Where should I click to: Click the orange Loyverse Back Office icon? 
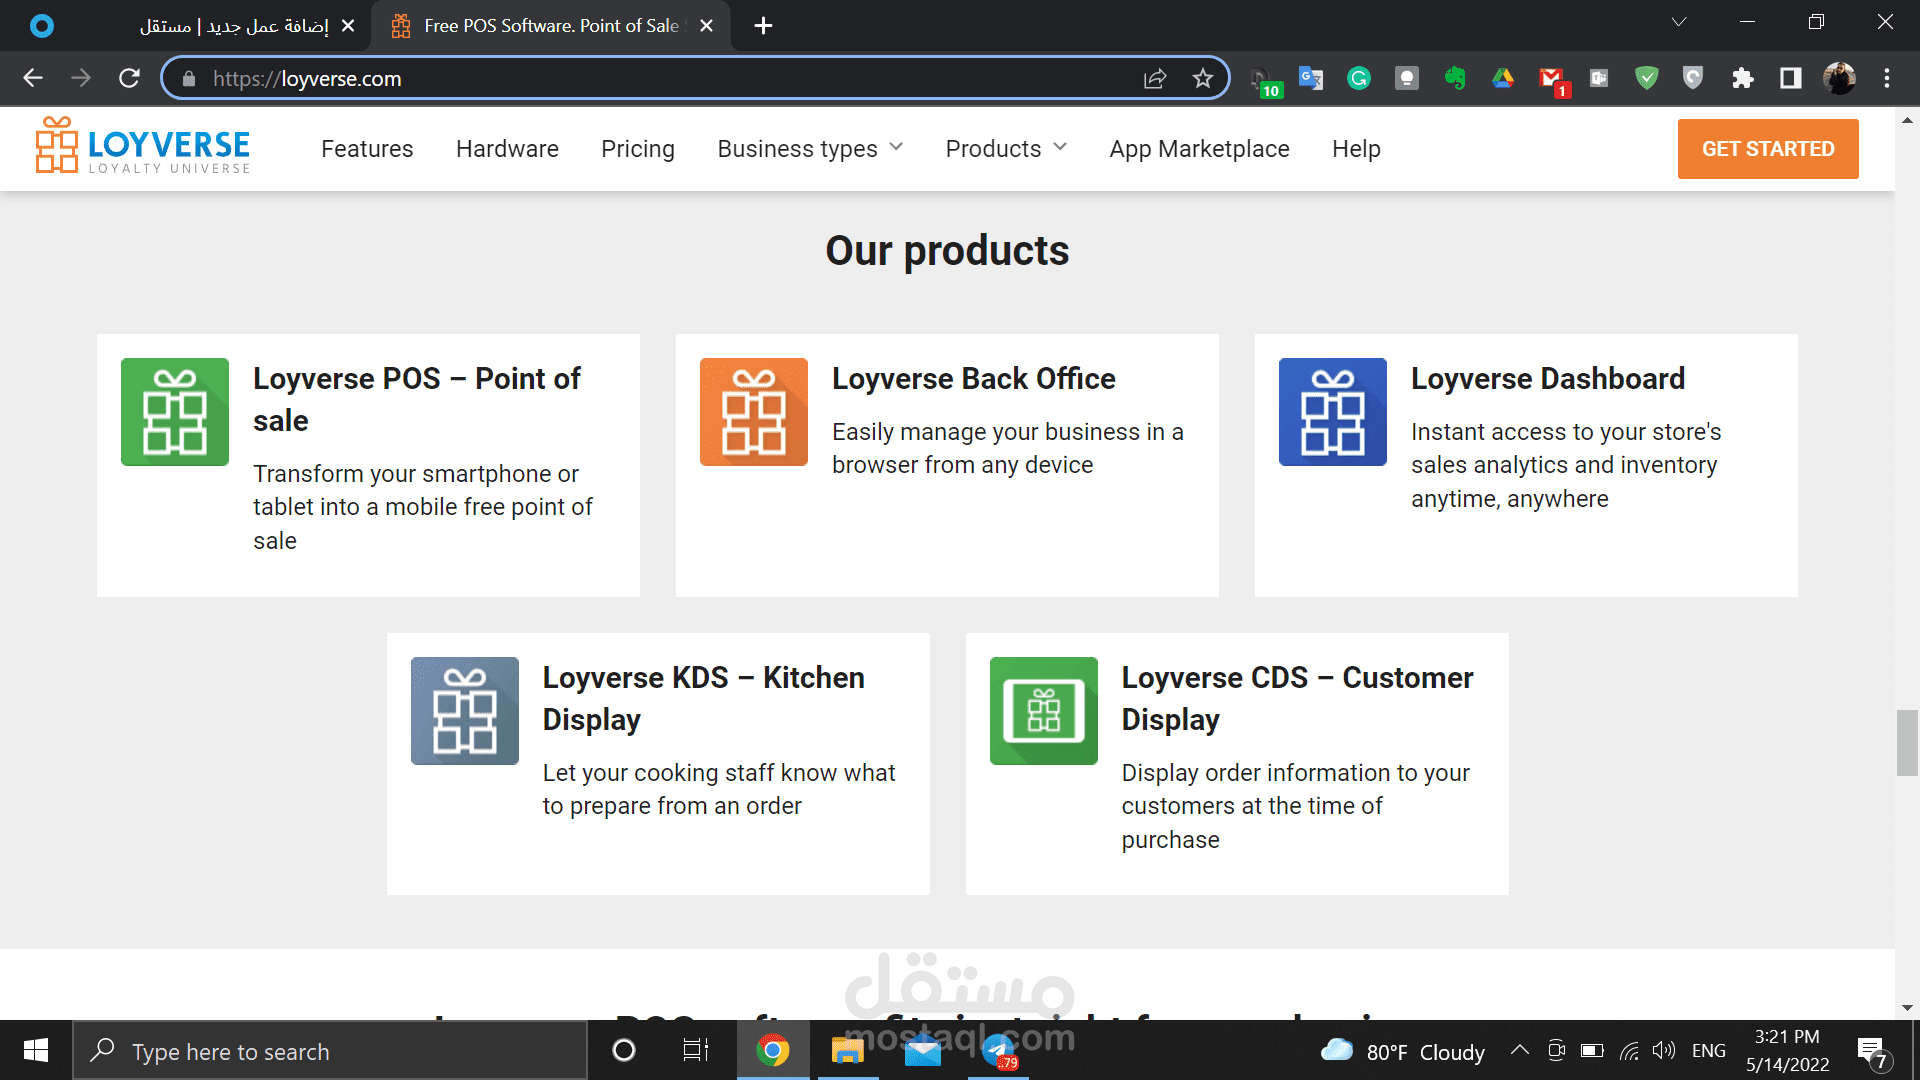(754, 412)
